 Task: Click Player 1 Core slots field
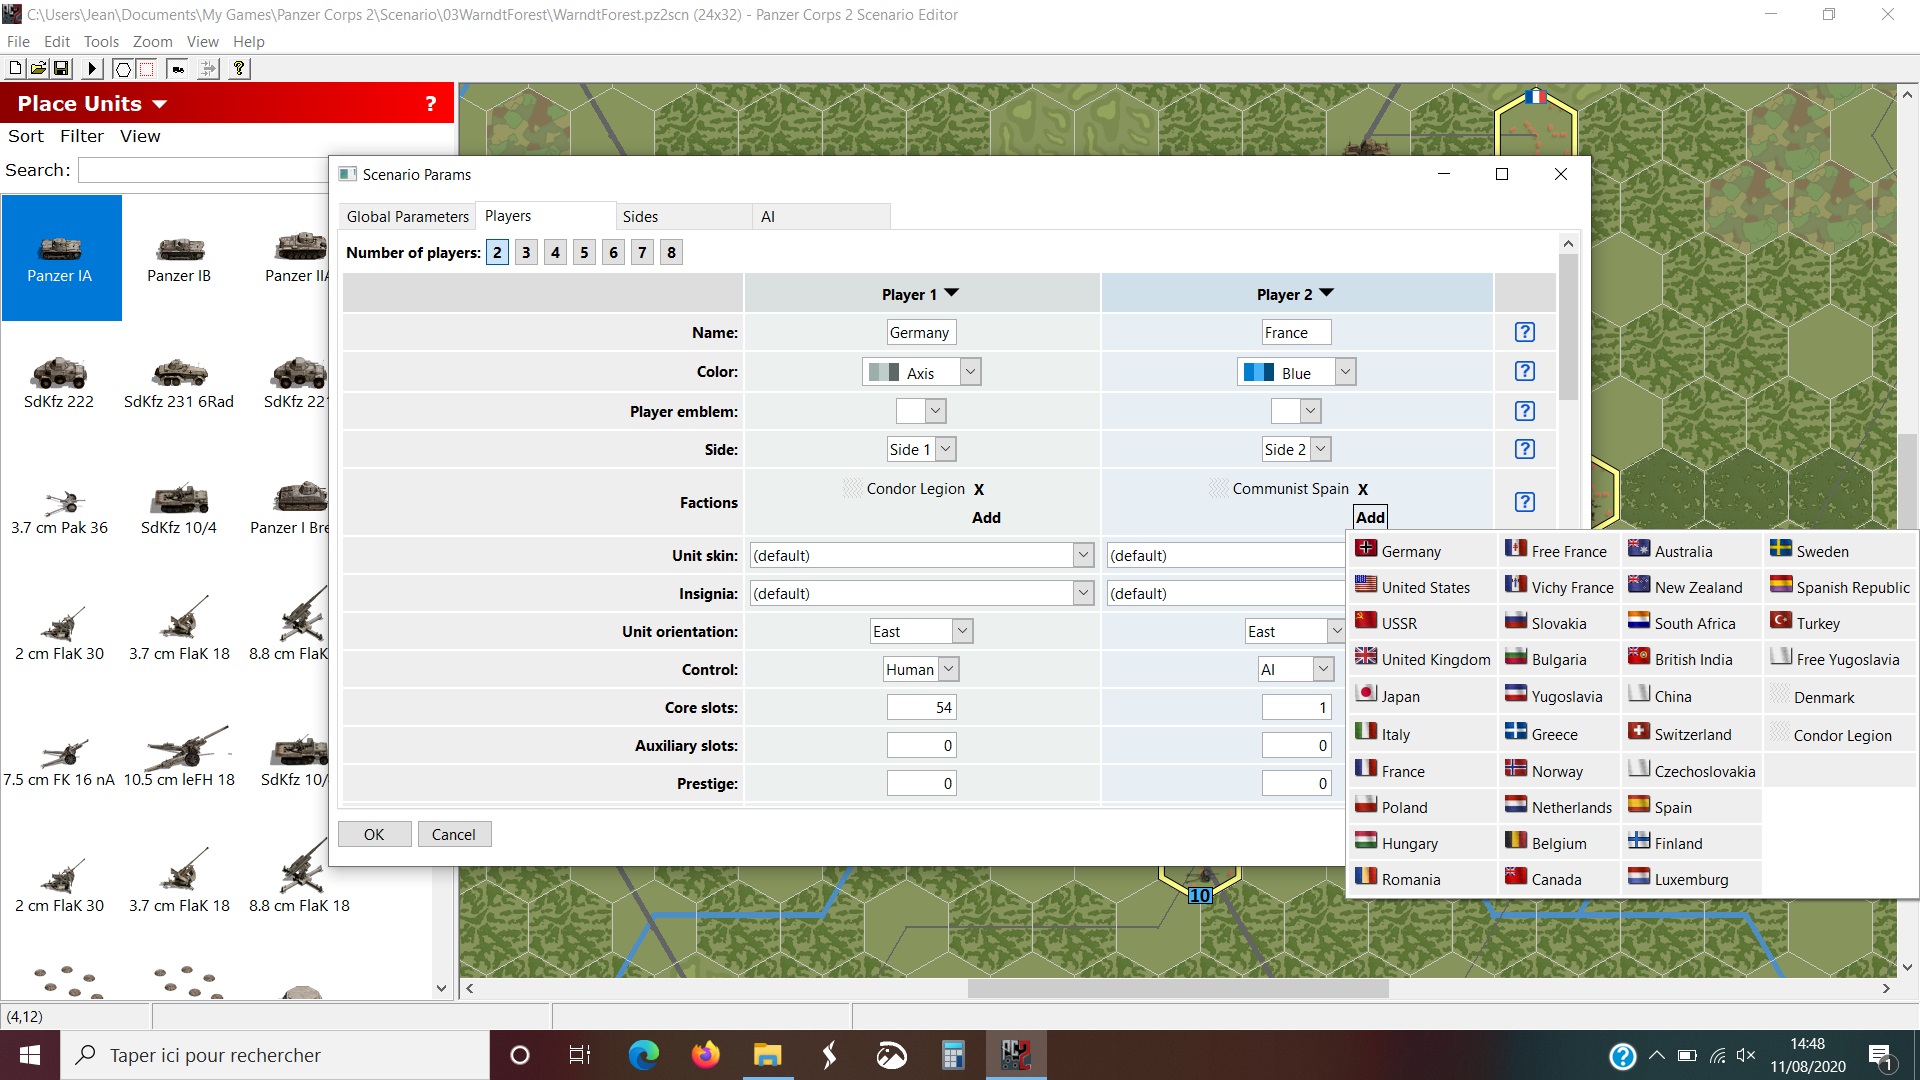coord(921,707)
